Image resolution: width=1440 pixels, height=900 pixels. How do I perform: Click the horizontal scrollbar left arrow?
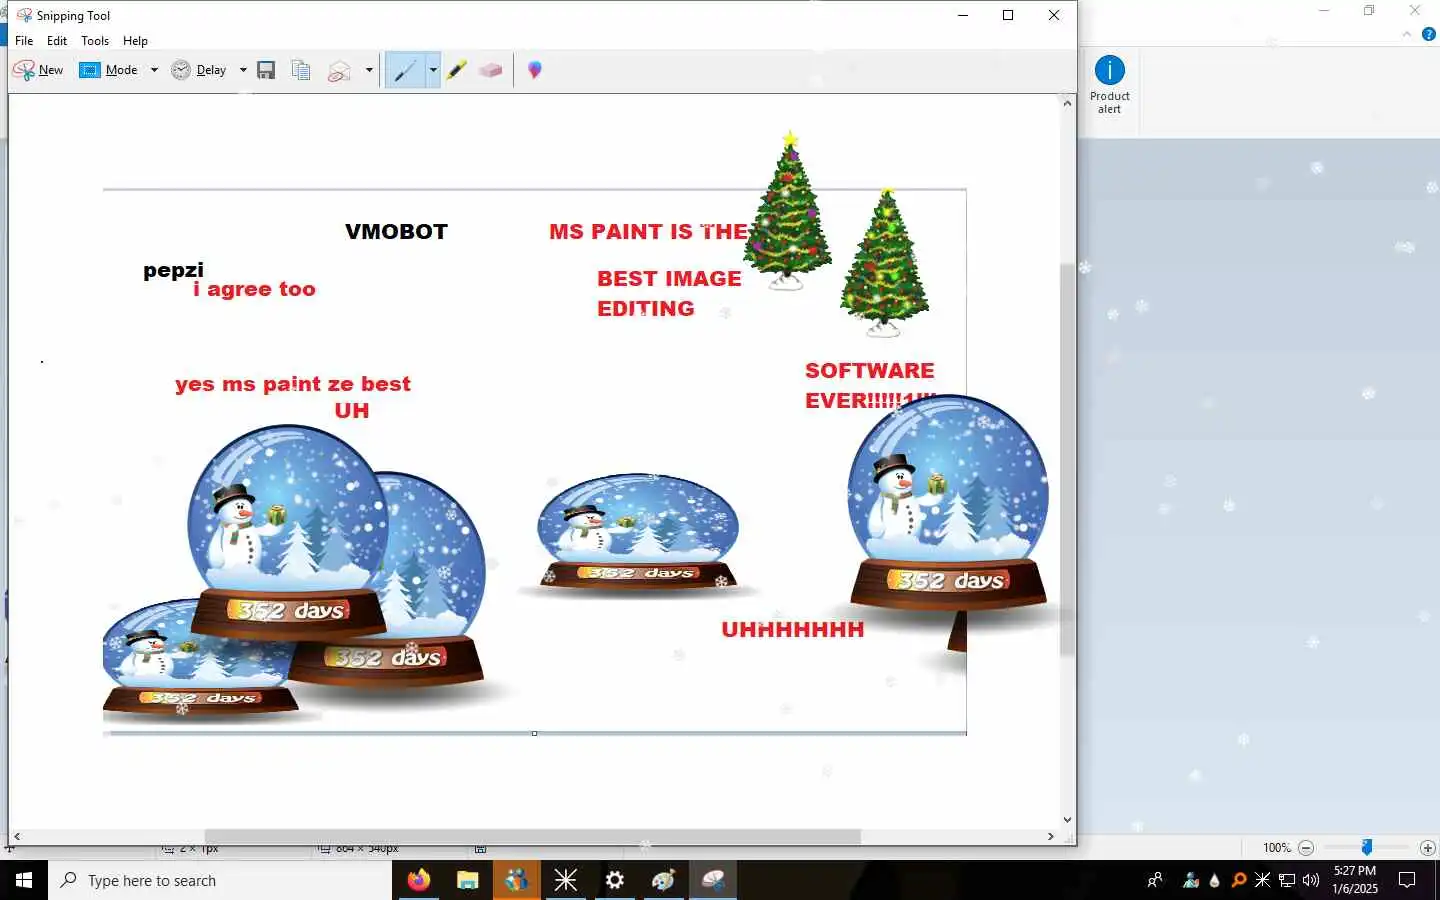(17, 836)
